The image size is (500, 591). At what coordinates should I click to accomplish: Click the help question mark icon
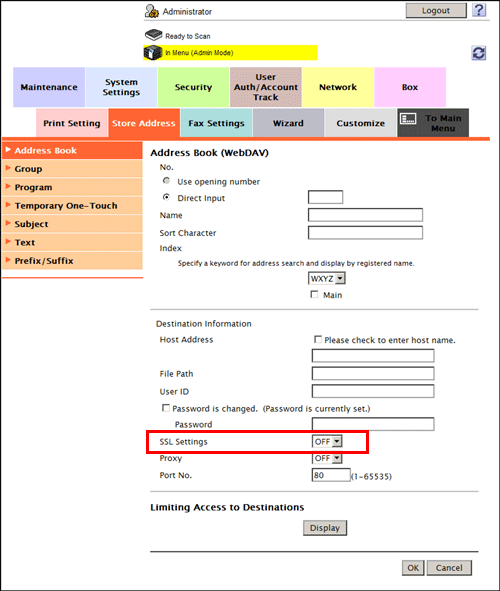[x=479, y=10]
